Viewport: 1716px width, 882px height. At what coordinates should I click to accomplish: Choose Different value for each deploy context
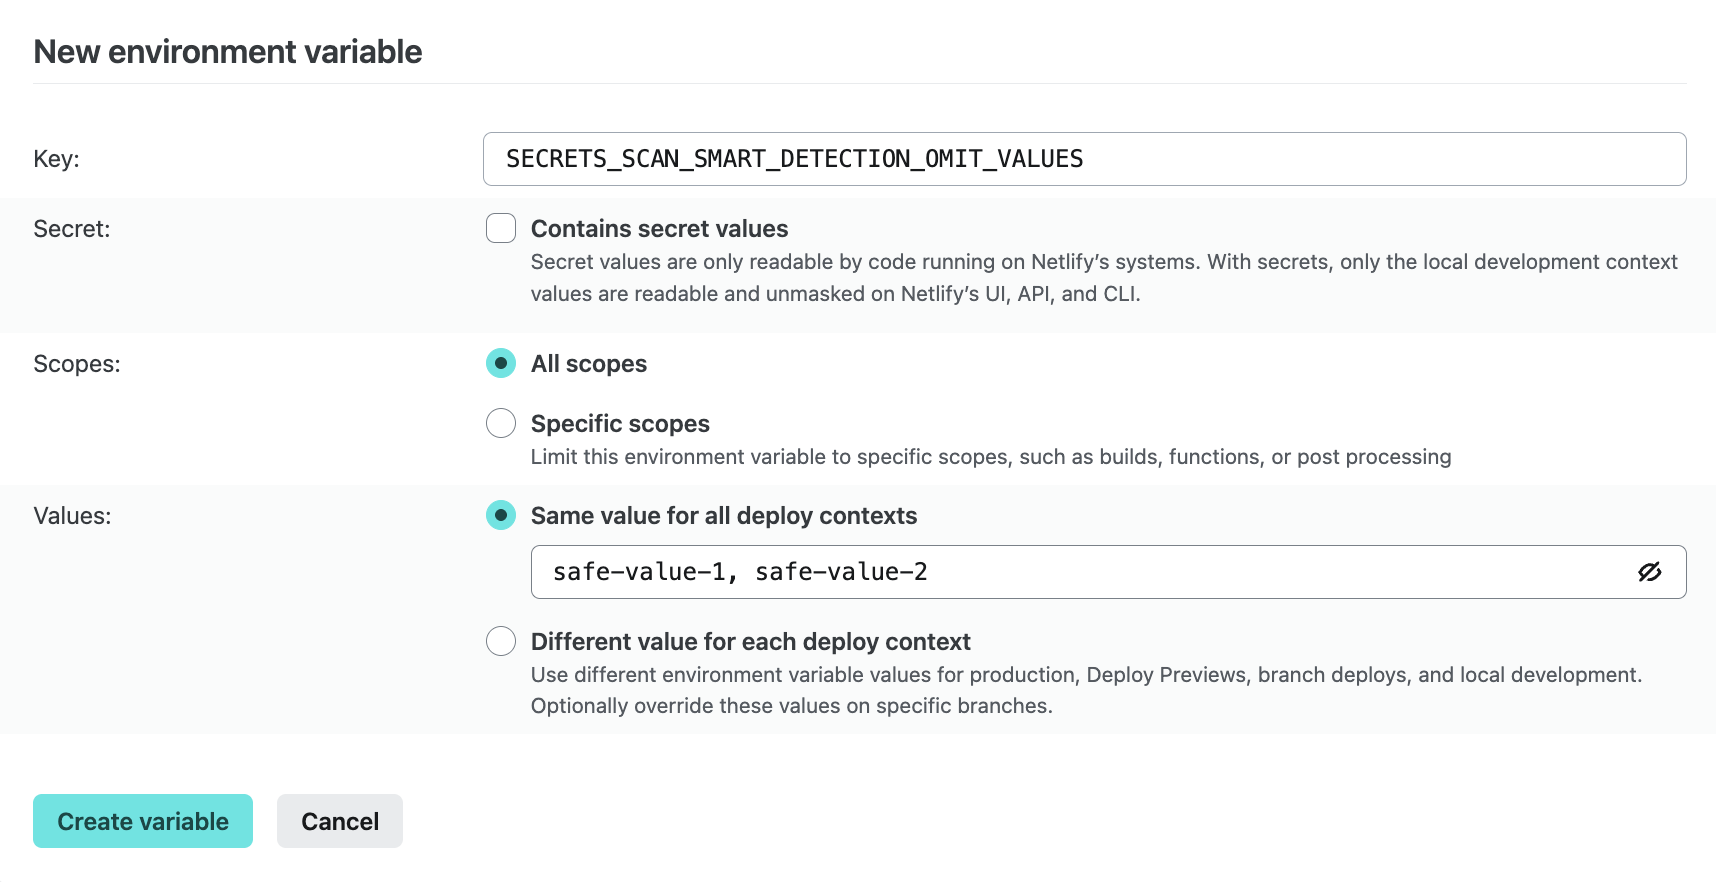point(501,641)
